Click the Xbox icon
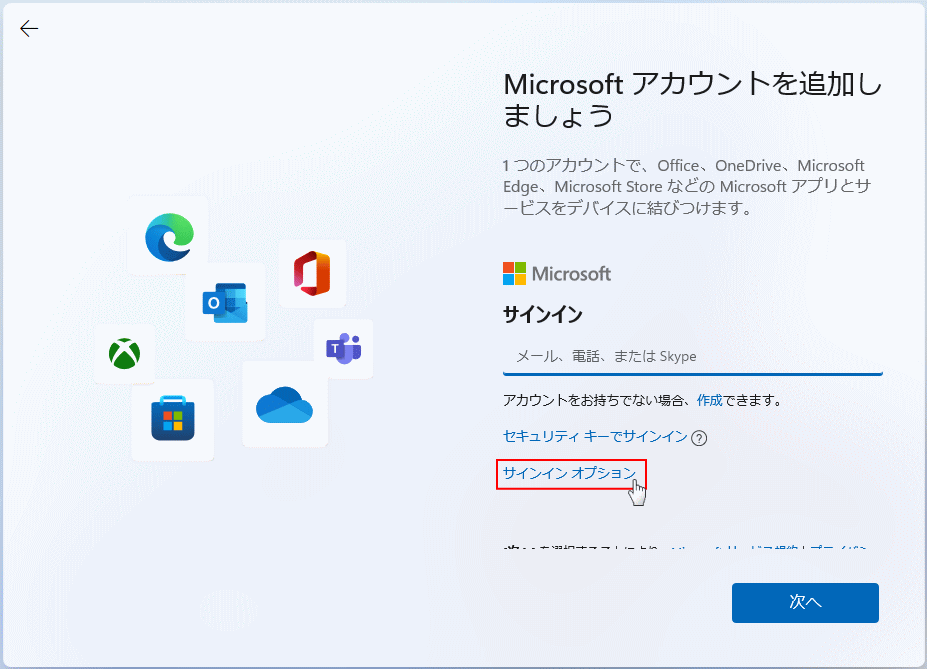Viewport: 927px width, 669px height. tap(125, 353)
